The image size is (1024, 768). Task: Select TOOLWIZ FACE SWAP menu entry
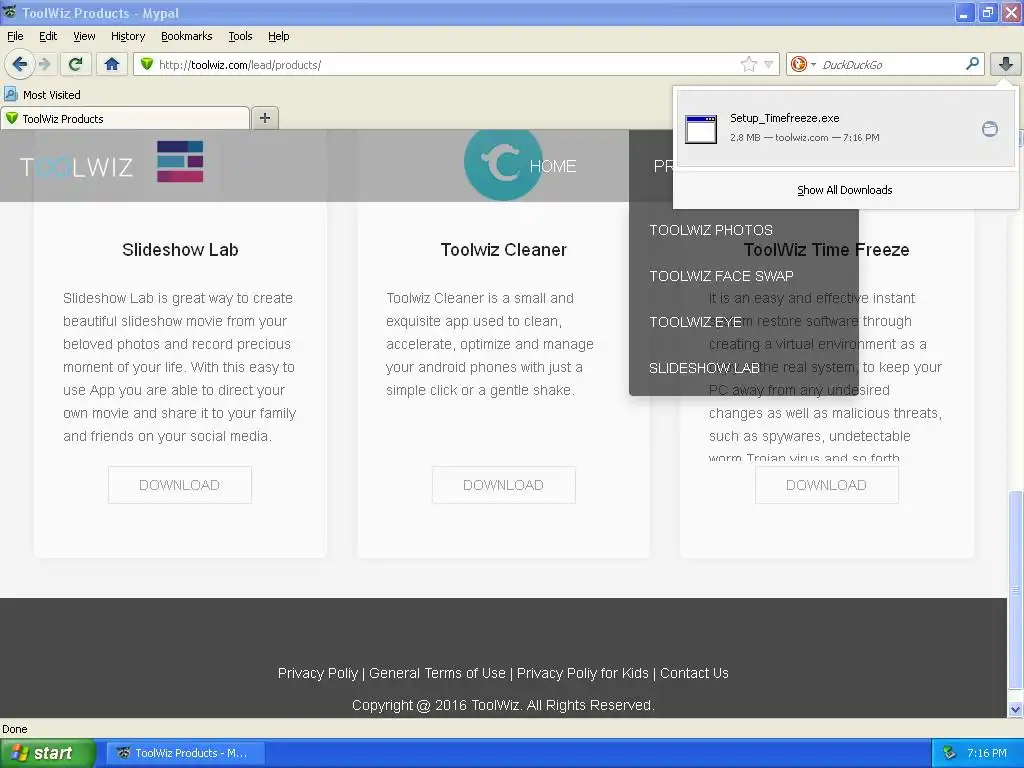tap(721, 276)
